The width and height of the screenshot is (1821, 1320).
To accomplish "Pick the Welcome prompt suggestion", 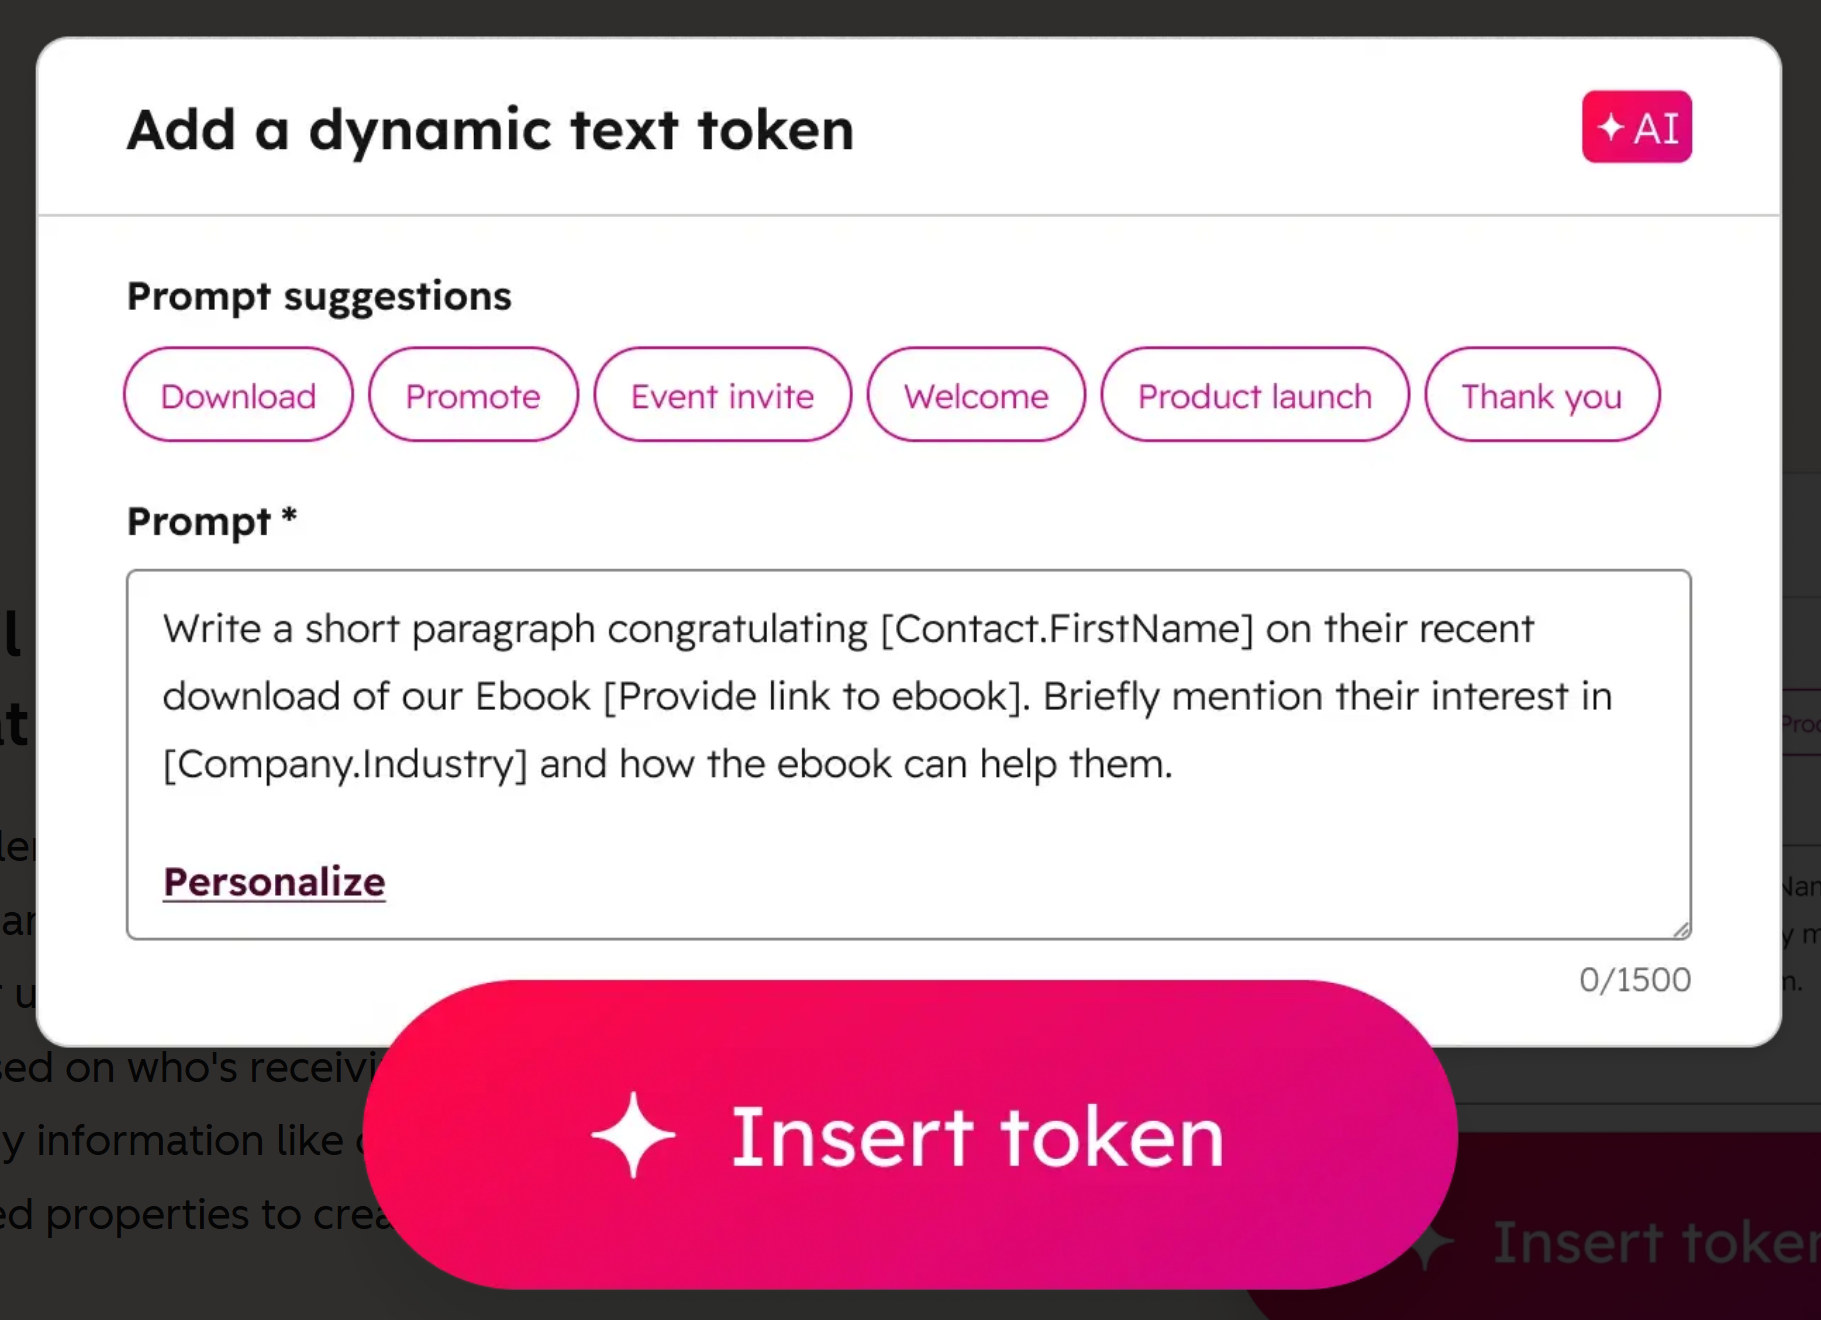I will [975, 395].
